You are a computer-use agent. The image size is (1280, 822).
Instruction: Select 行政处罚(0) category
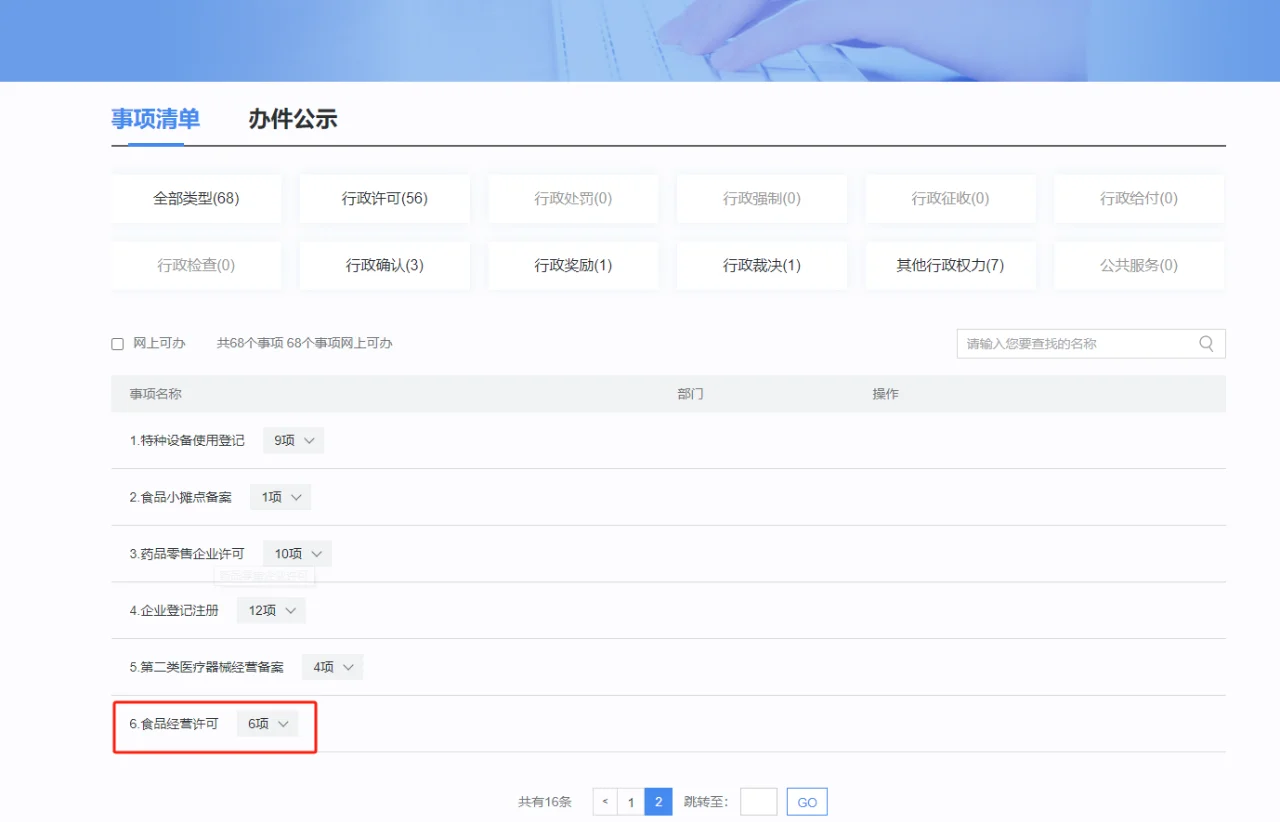[573, 198]
